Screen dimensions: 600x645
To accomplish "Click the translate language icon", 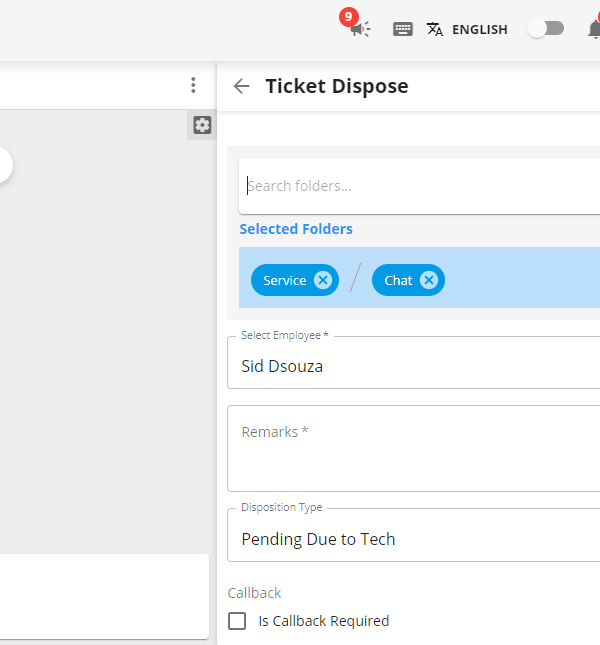I will click(x=435, y=29).
